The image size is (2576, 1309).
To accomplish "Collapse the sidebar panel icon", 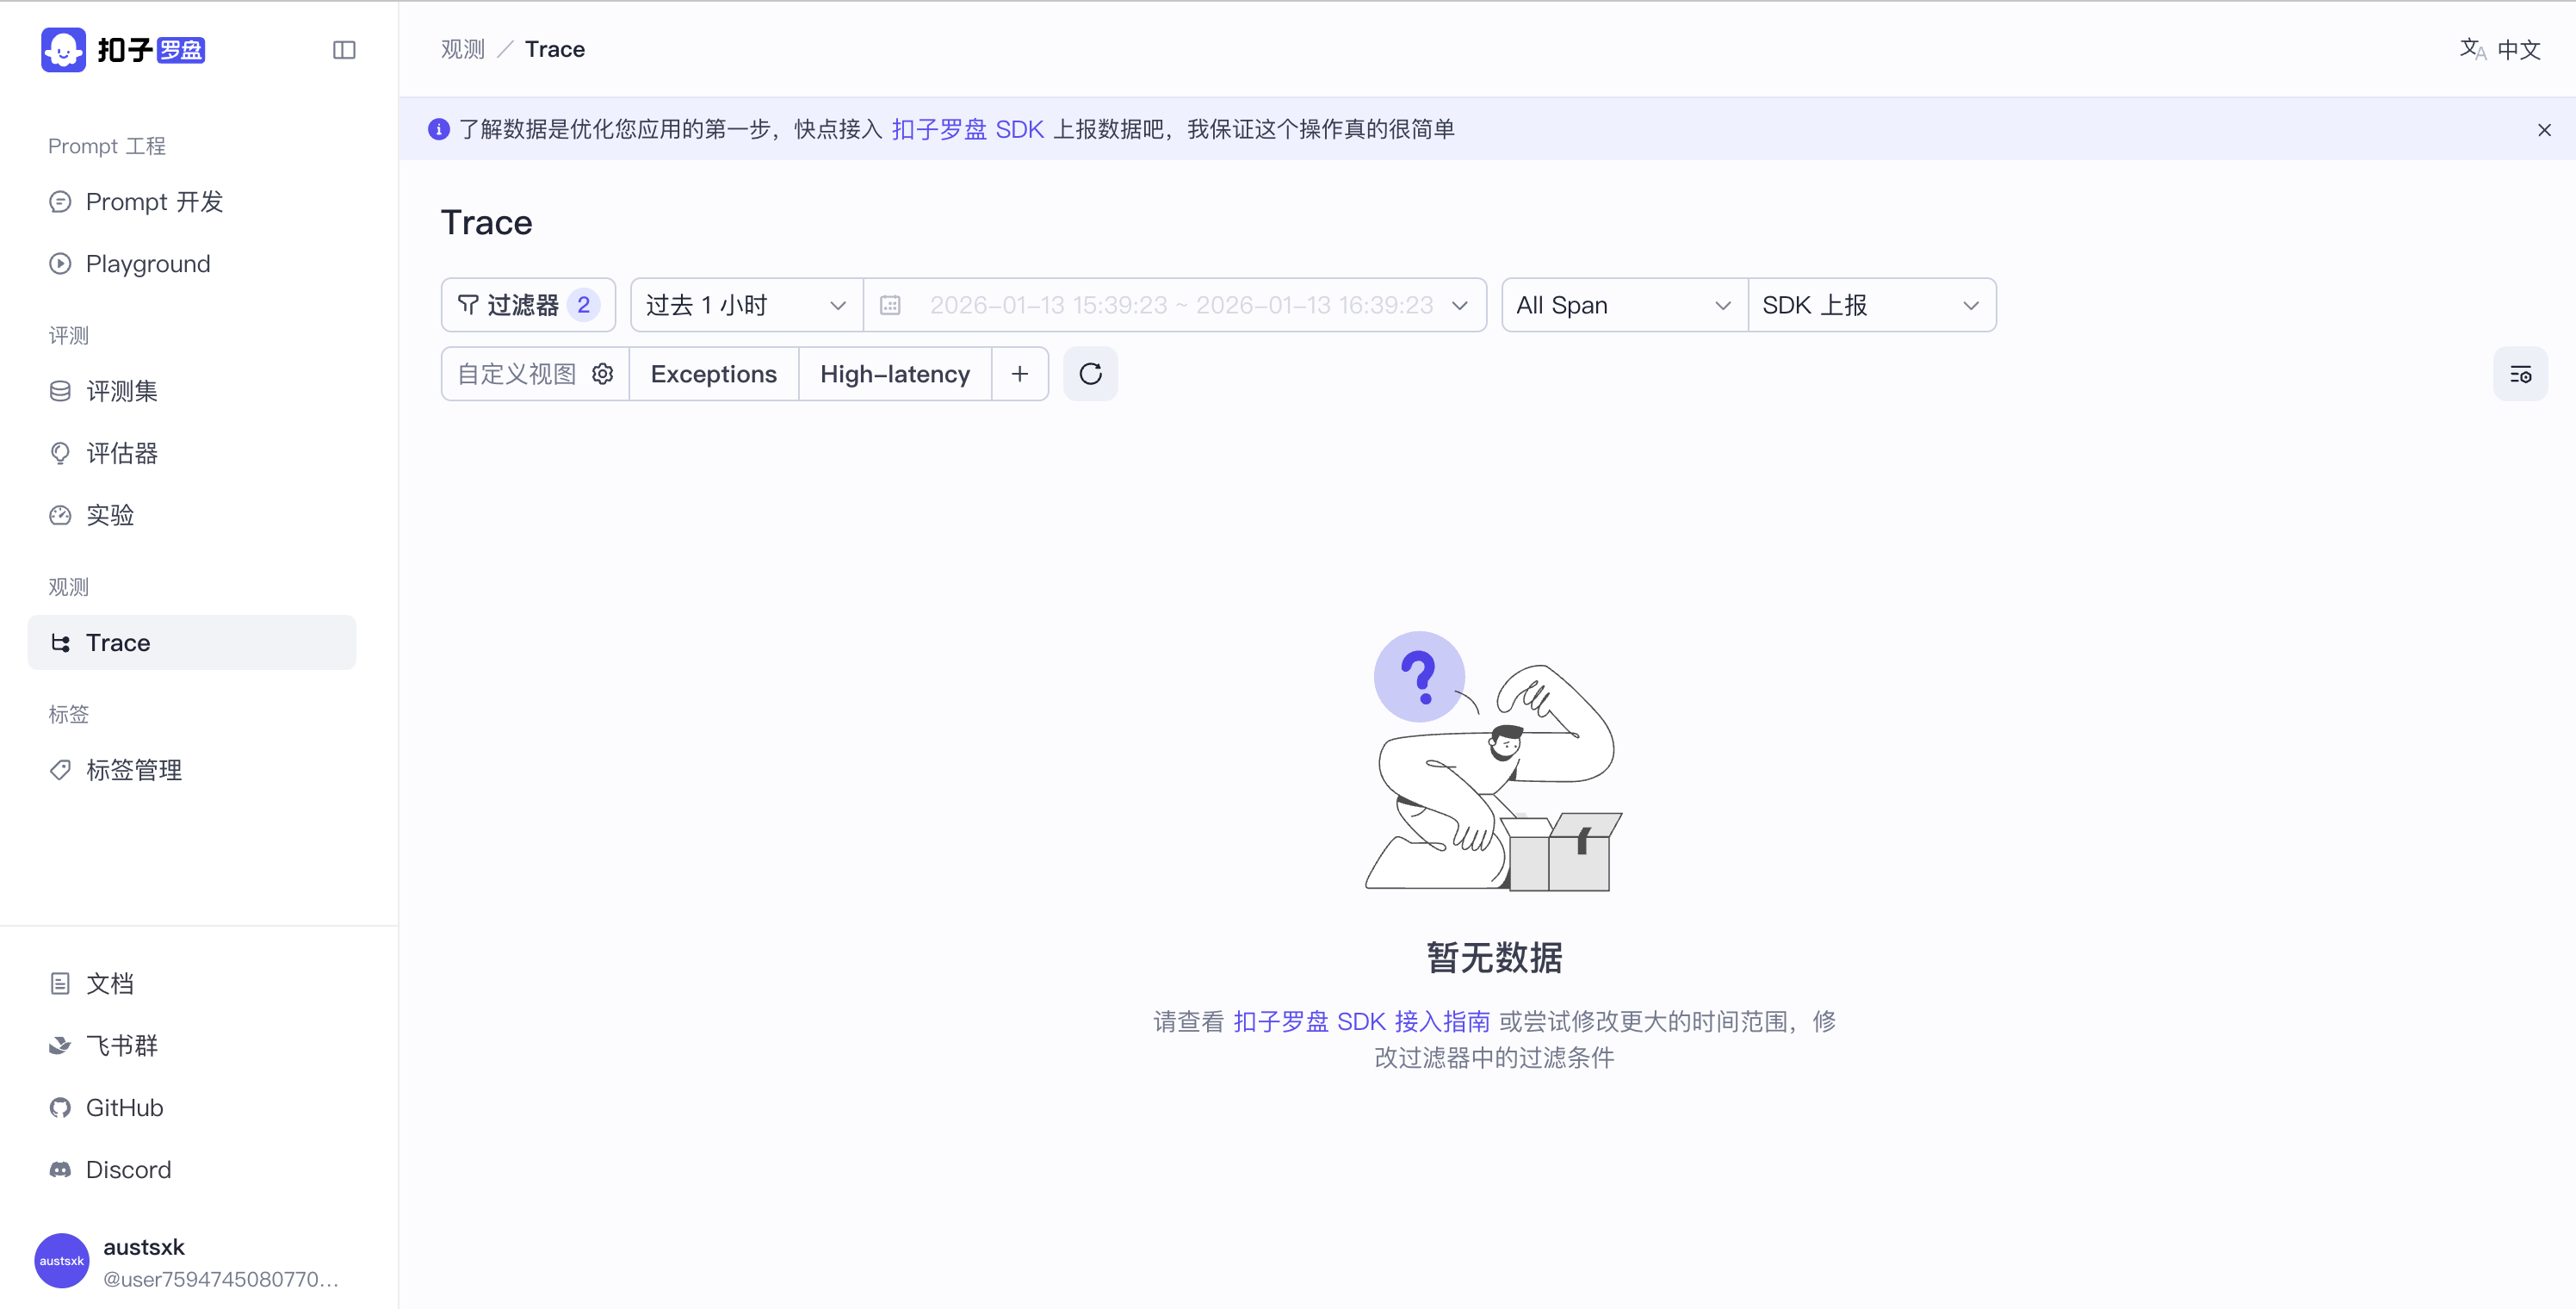I will click(x=344, y=50).
